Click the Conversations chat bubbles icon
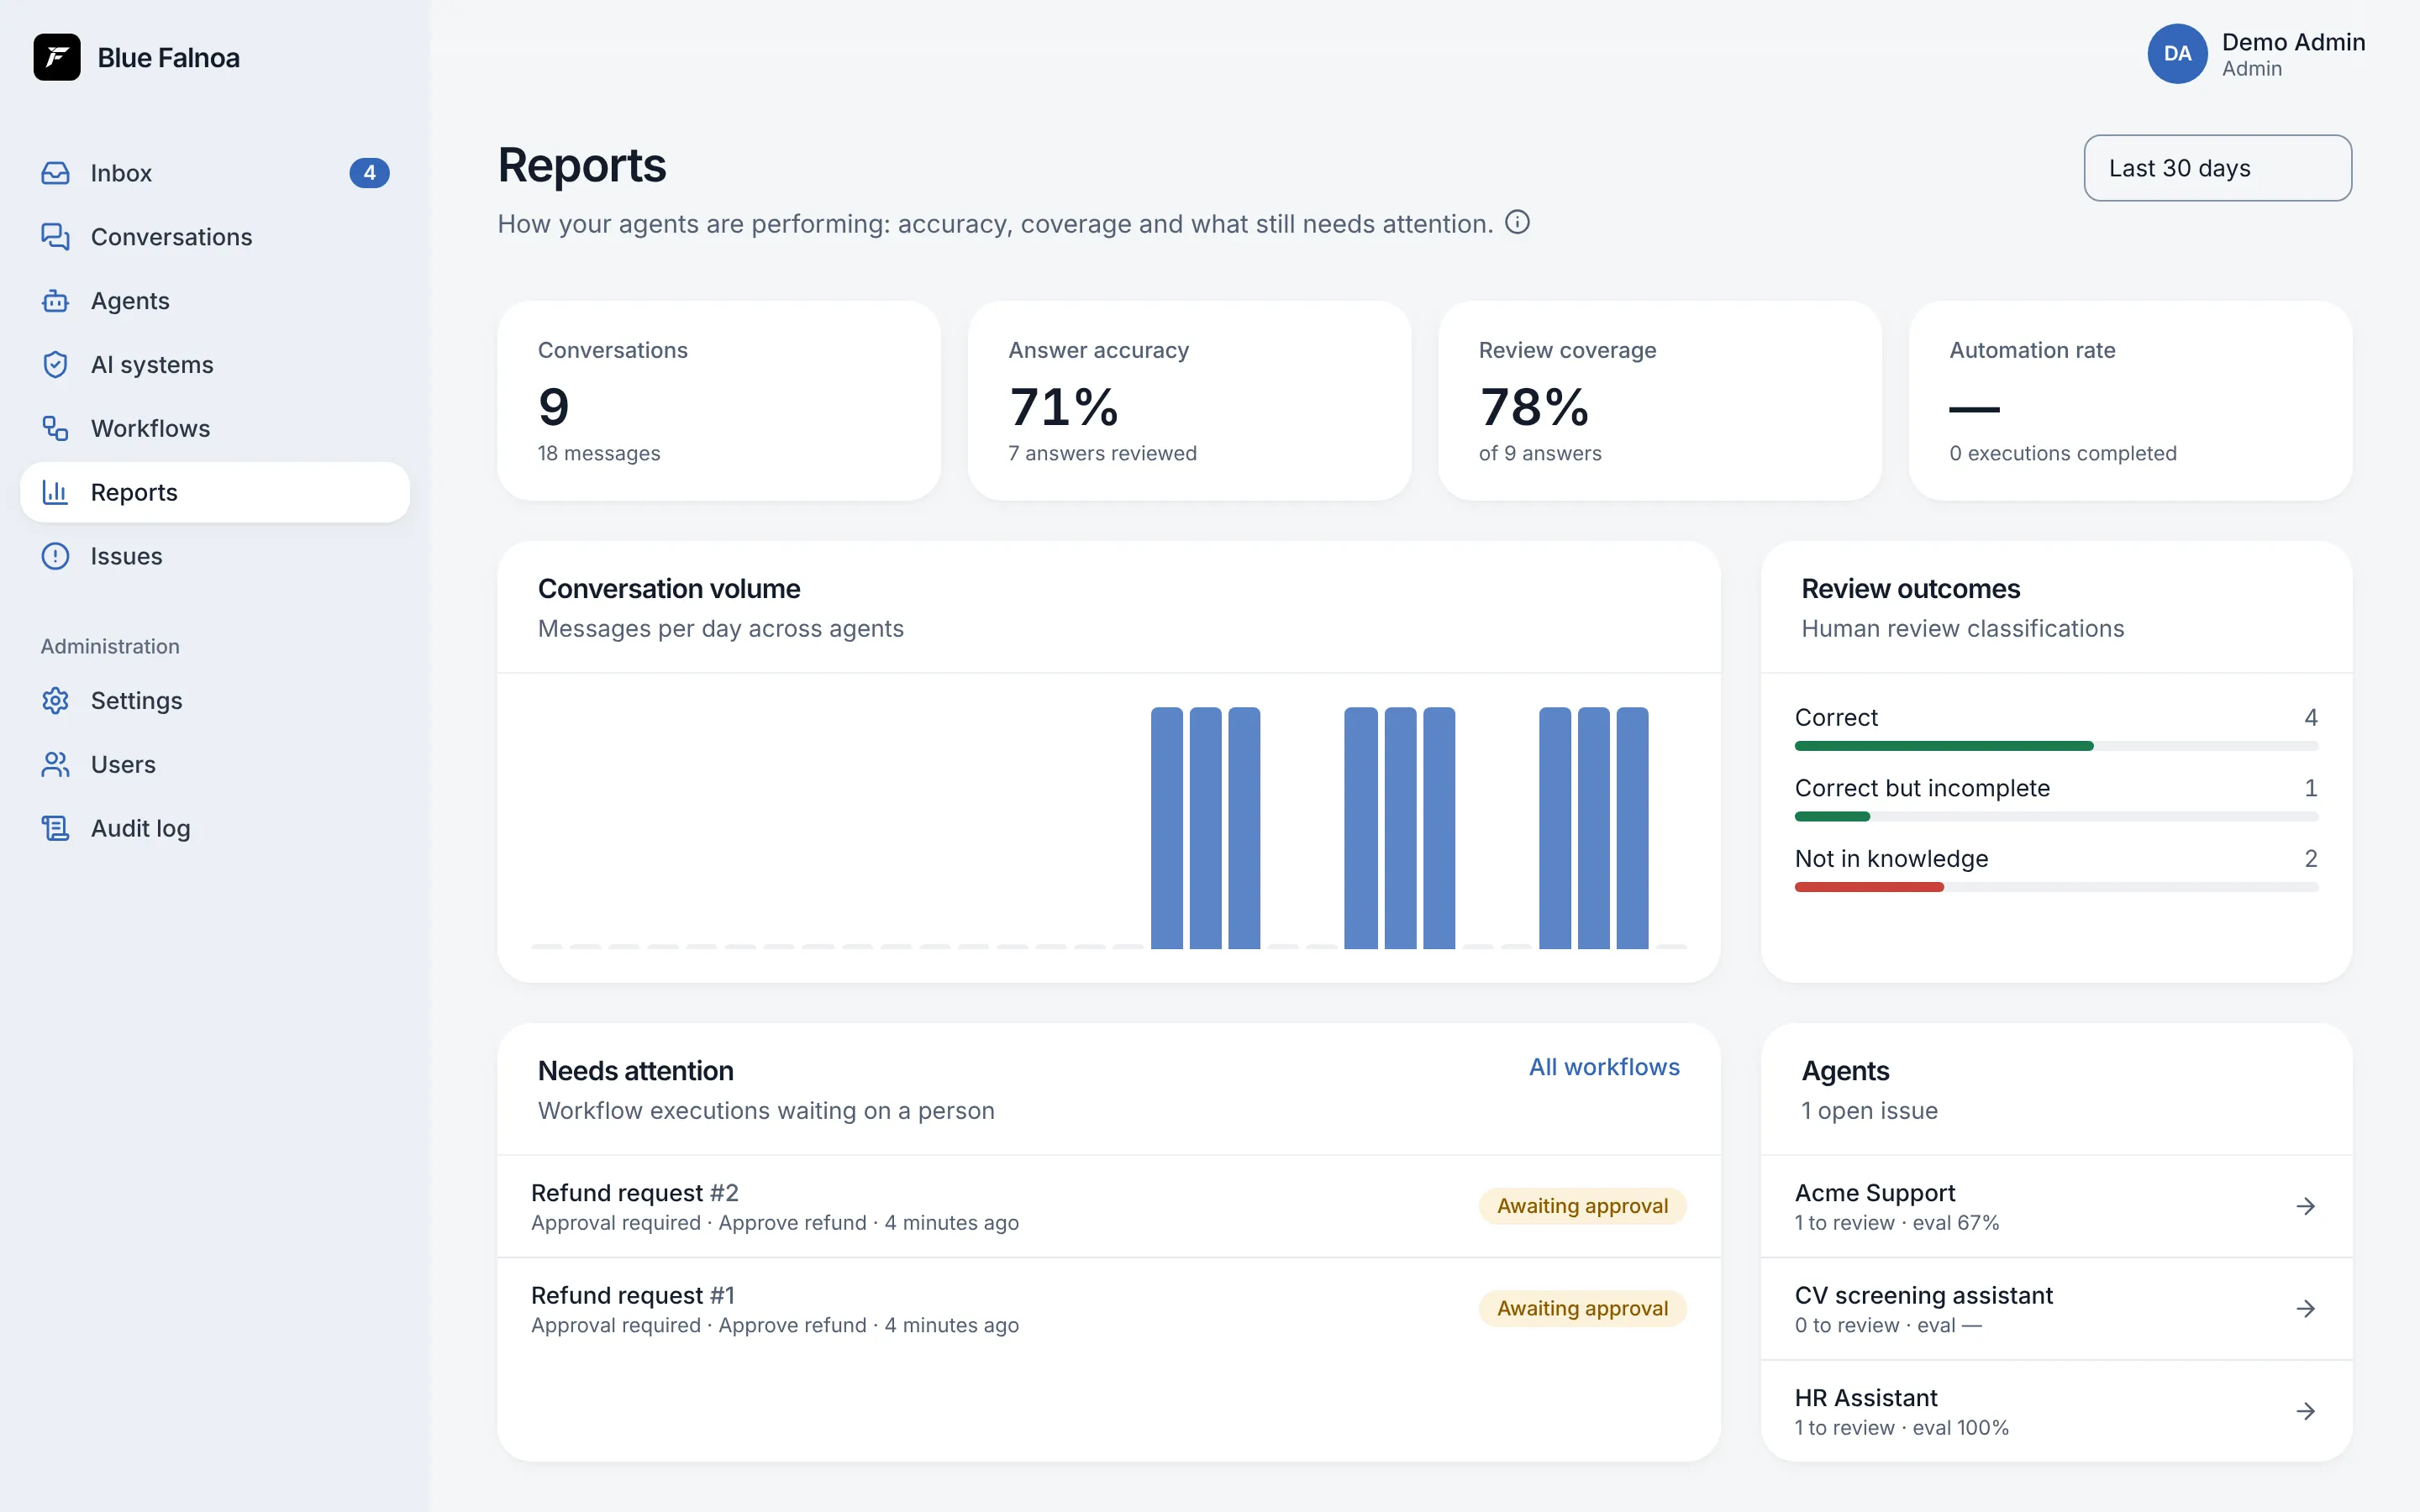The width and height of the screenshot is (2420, 1512). coord(55,237)
